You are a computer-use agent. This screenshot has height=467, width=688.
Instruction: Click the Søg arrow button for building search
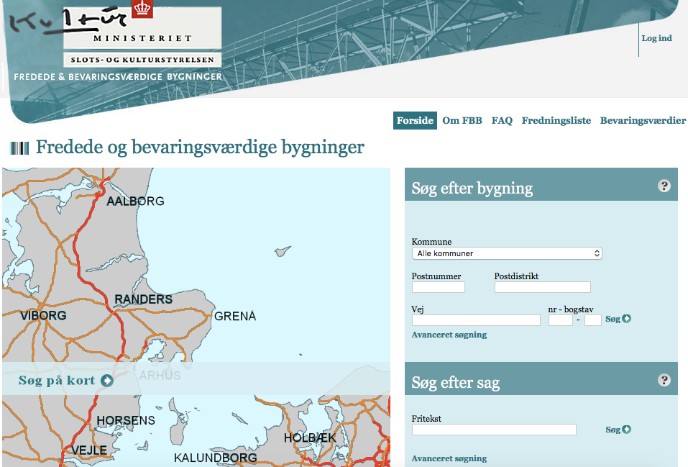click(620, 319)
